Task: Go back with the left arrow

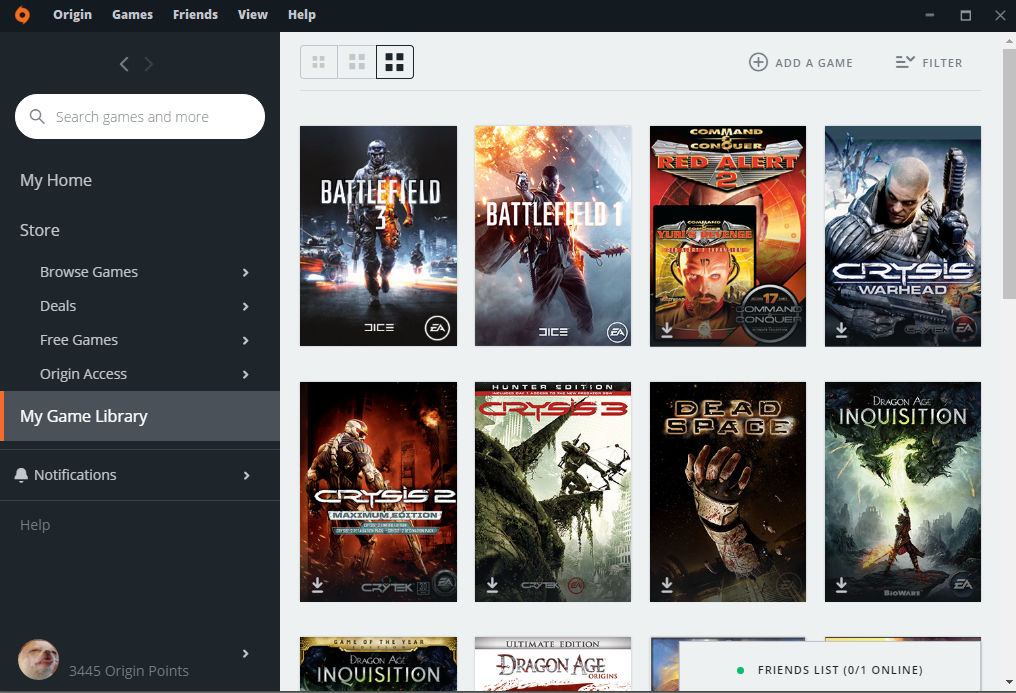Action: [124, 63]
